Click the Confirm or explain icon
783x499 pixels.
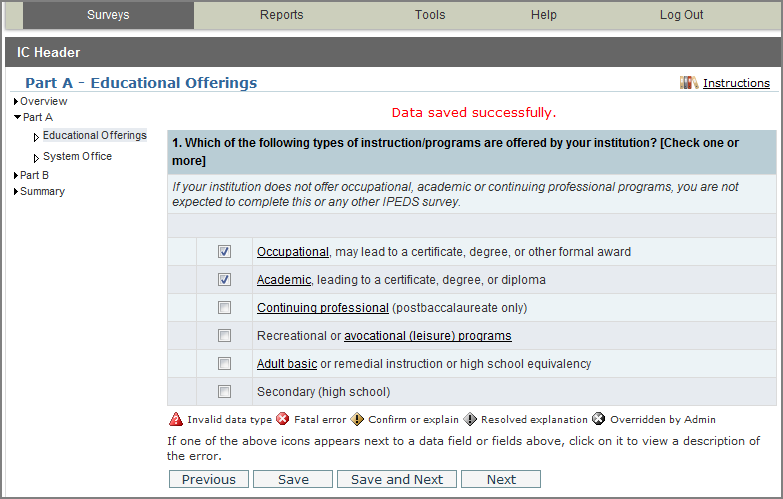click(357, 420)
